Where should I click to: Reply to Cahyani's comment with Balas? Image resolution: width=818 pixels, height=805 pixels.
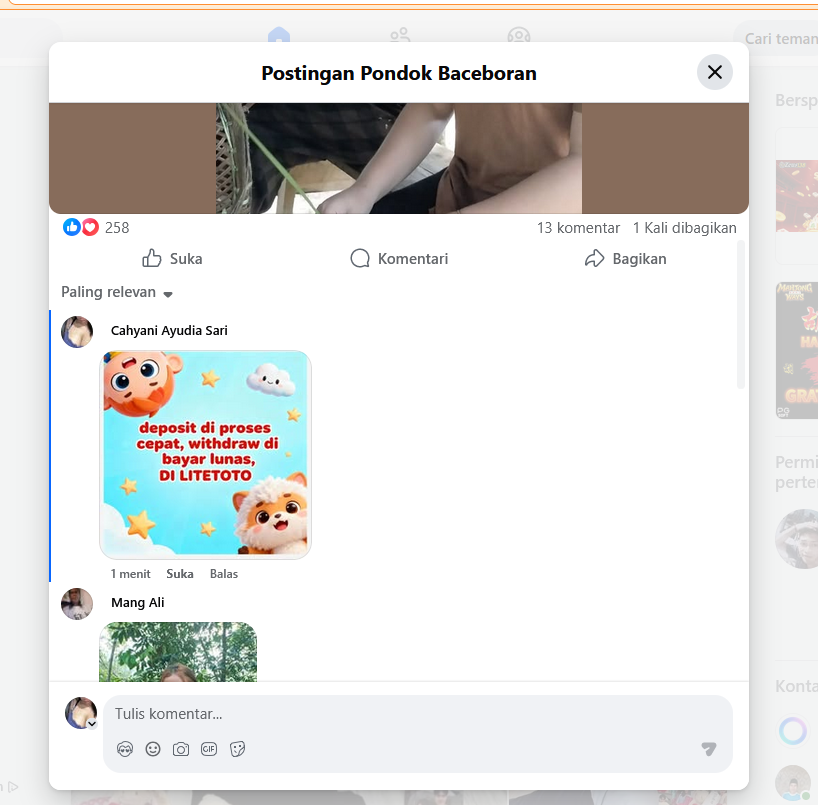pos(224,574)
